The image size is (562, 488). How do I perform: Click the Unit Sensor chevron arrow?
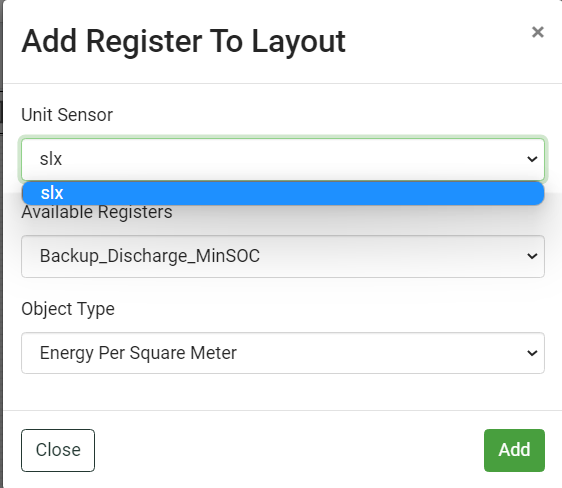[532, 159]
